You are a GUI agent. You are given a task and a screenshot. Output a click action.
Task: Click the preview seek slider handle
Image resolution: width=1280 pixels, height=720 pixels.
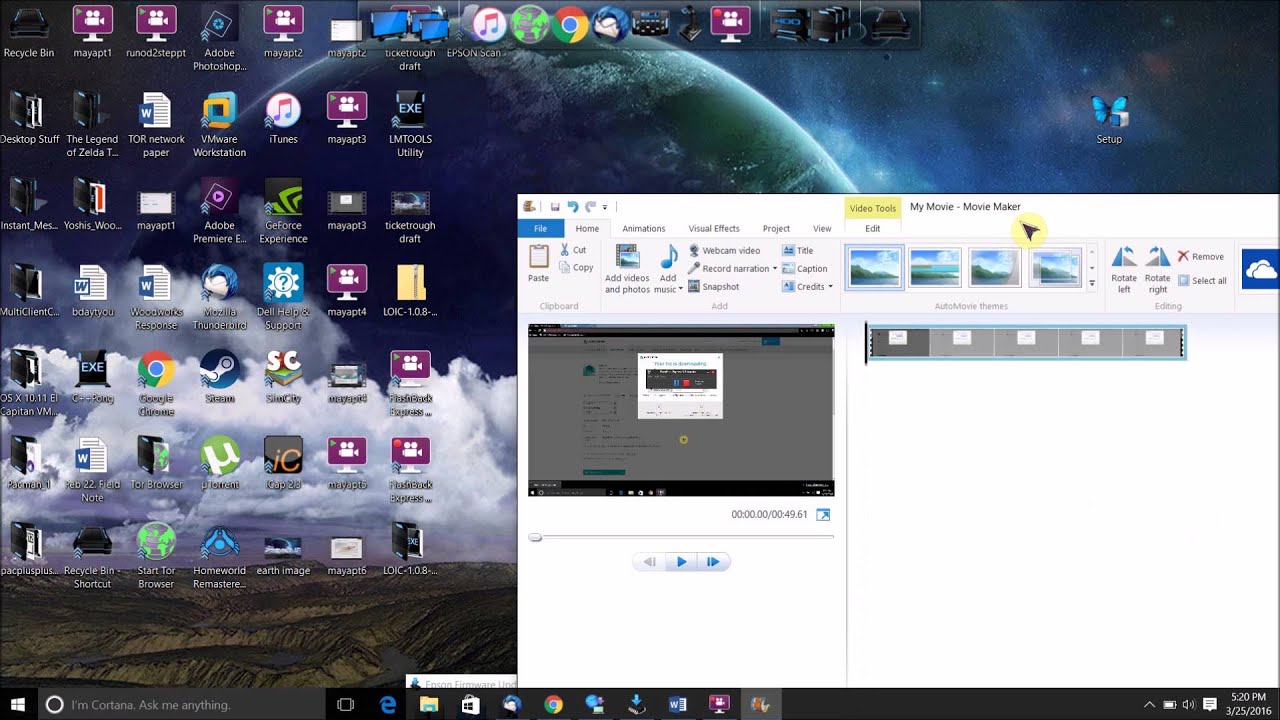pos(536,537)
